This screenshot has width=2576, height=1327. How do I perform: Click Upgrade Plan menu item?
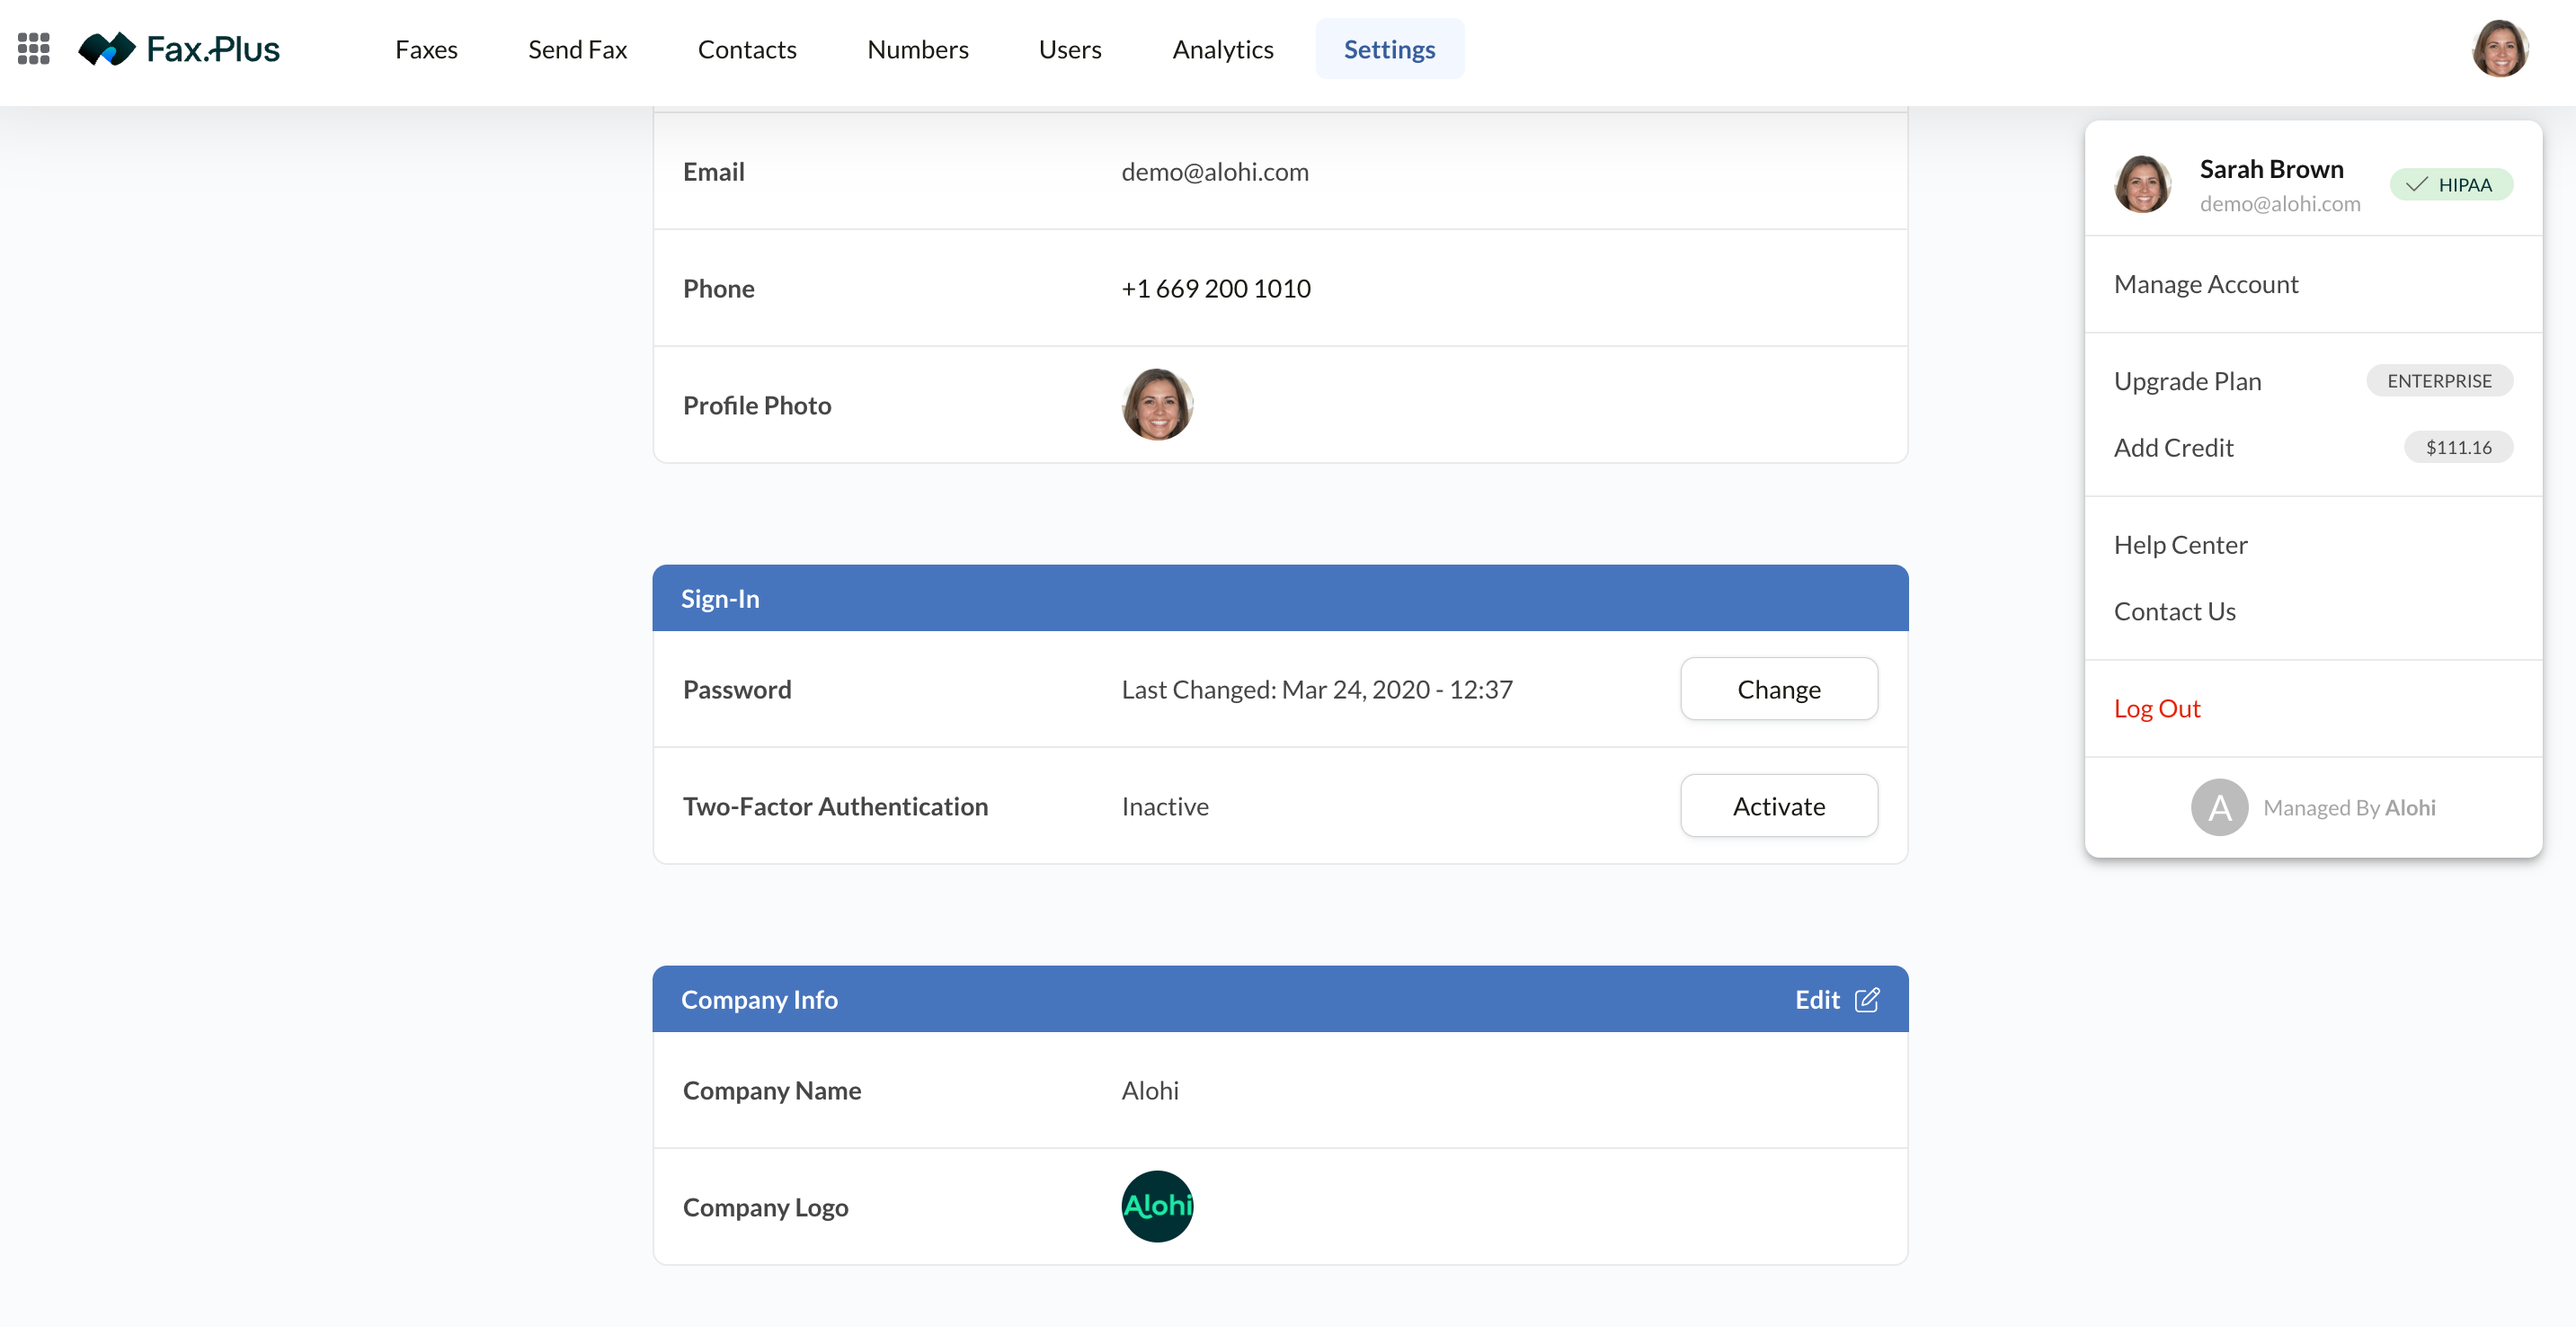2187,381
